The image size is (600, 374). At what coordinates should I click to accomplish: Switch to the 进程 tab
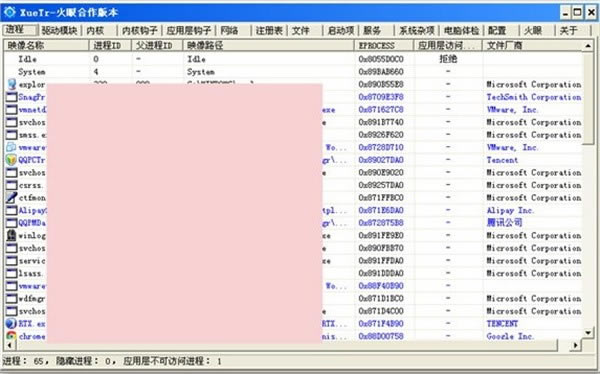click(20, 30)
